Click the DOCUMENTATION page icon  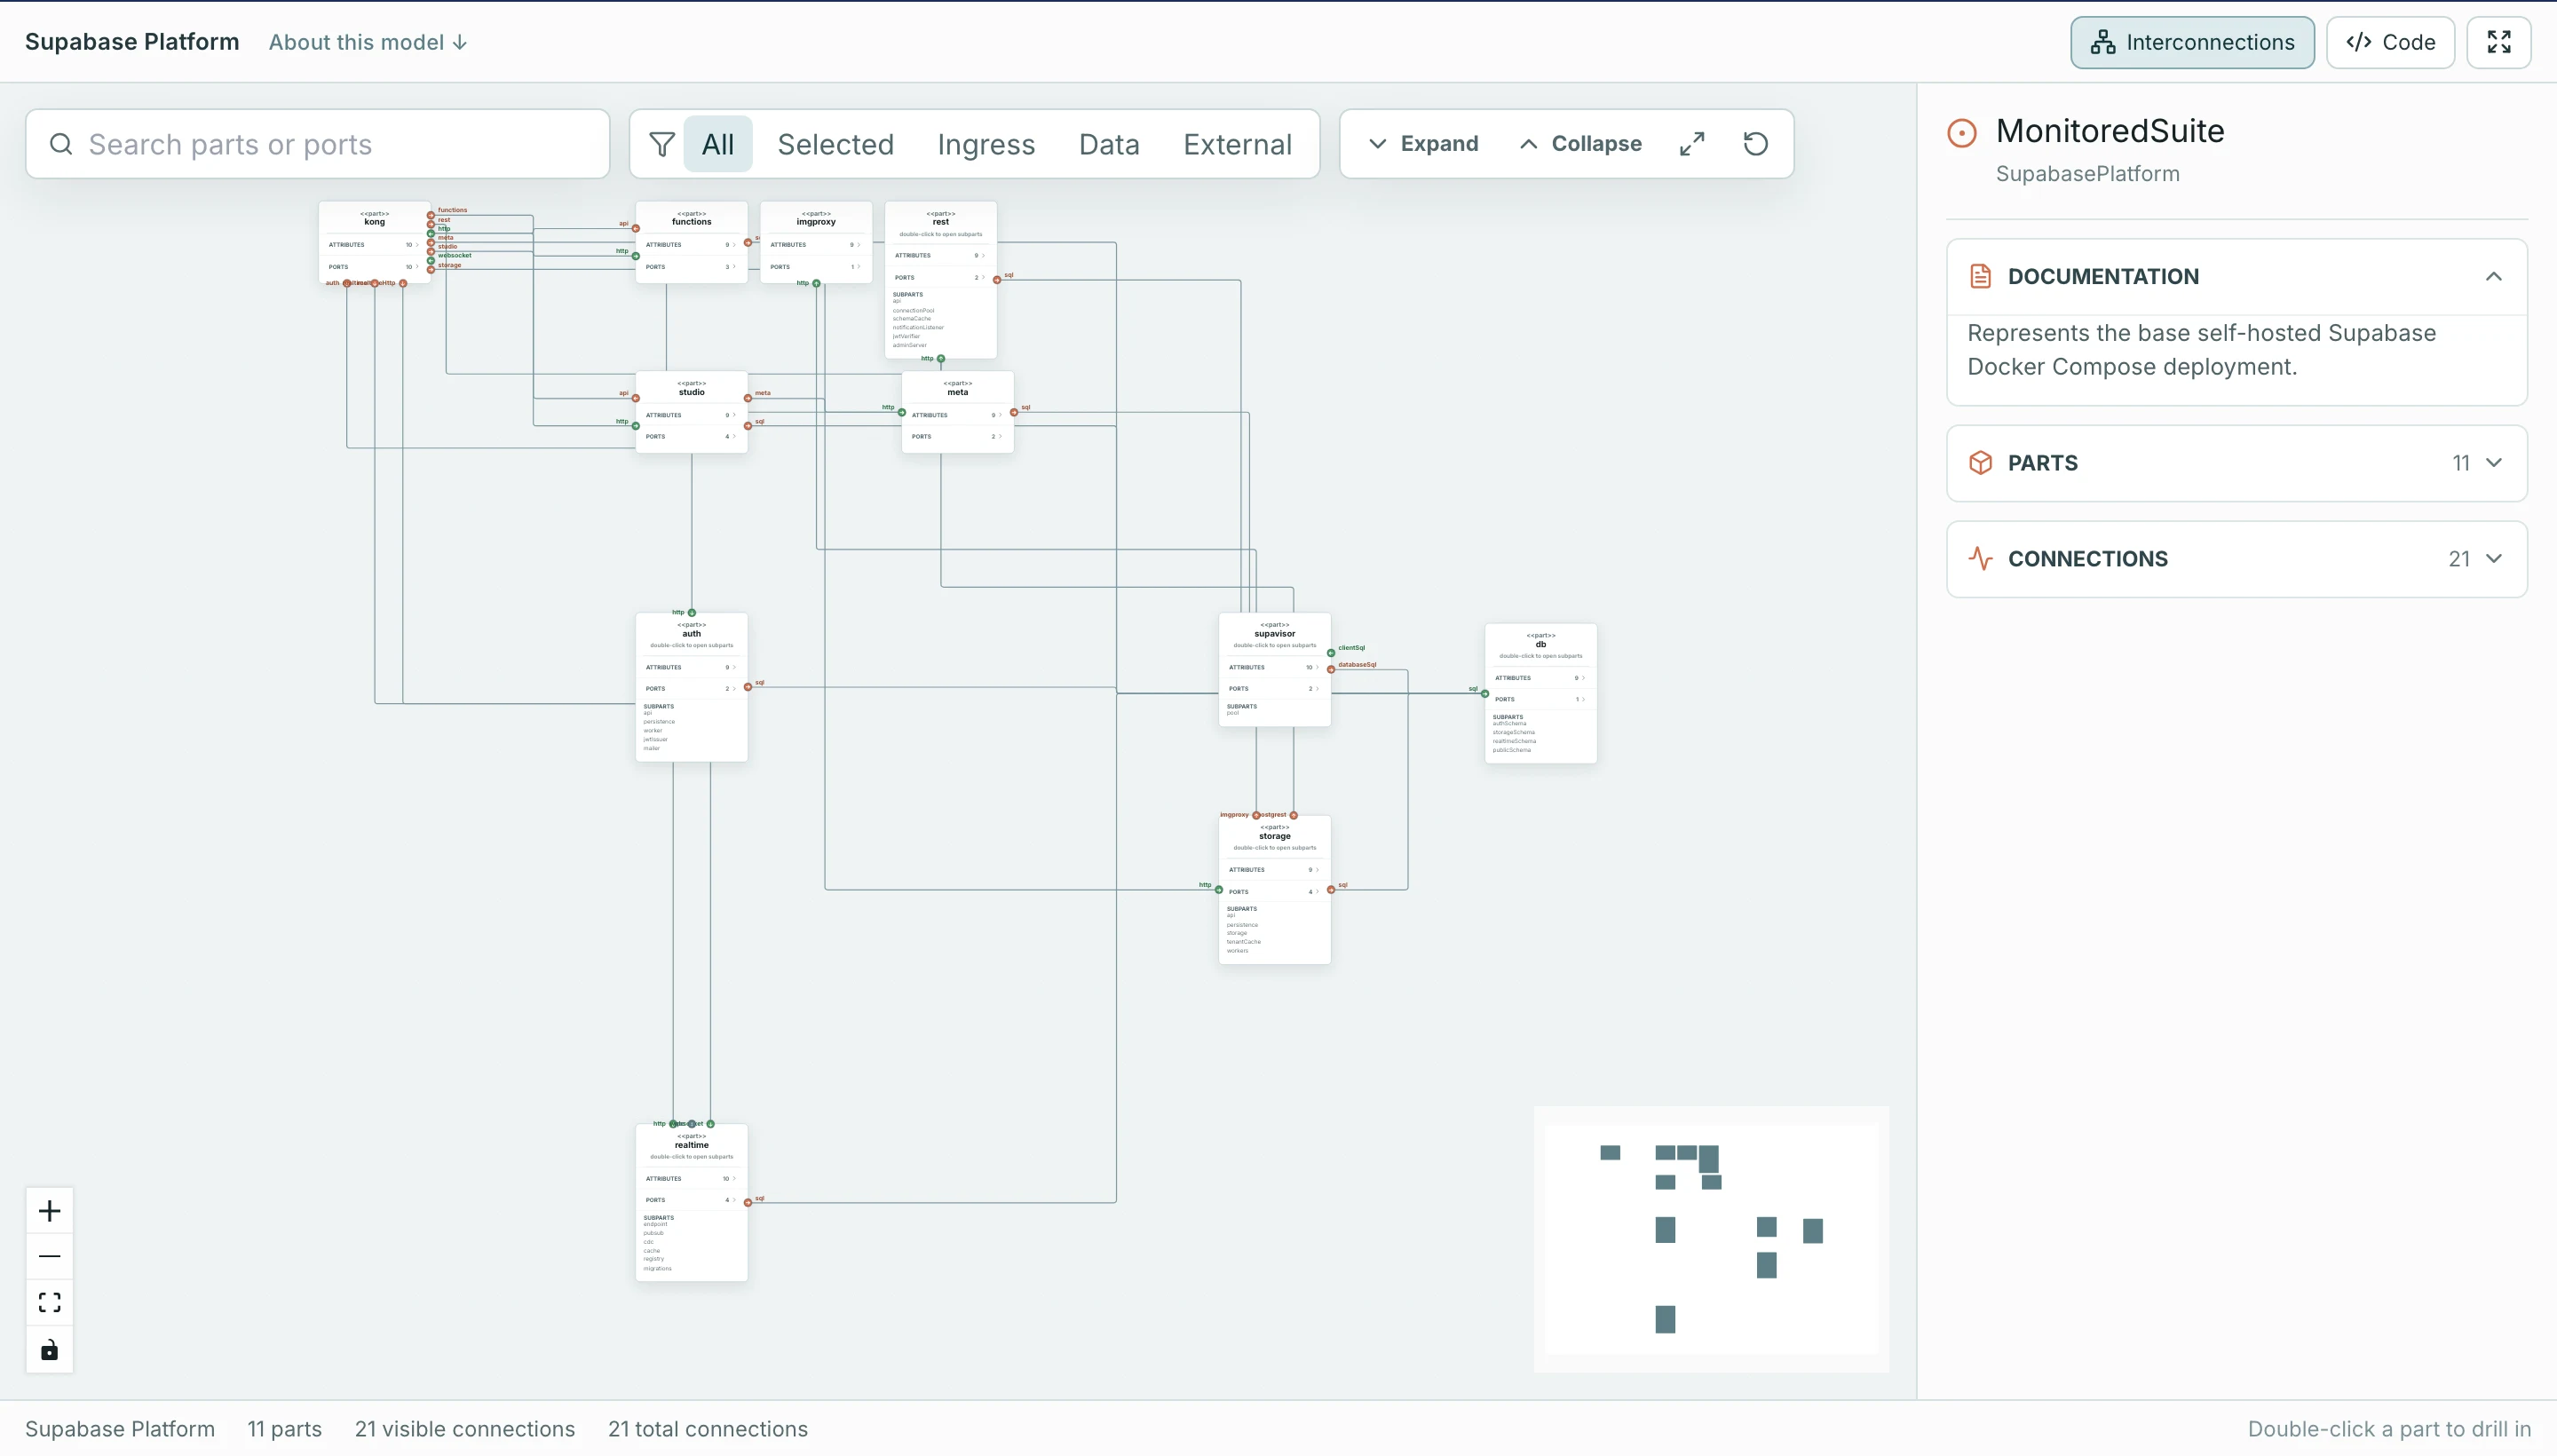point(1980,277)
